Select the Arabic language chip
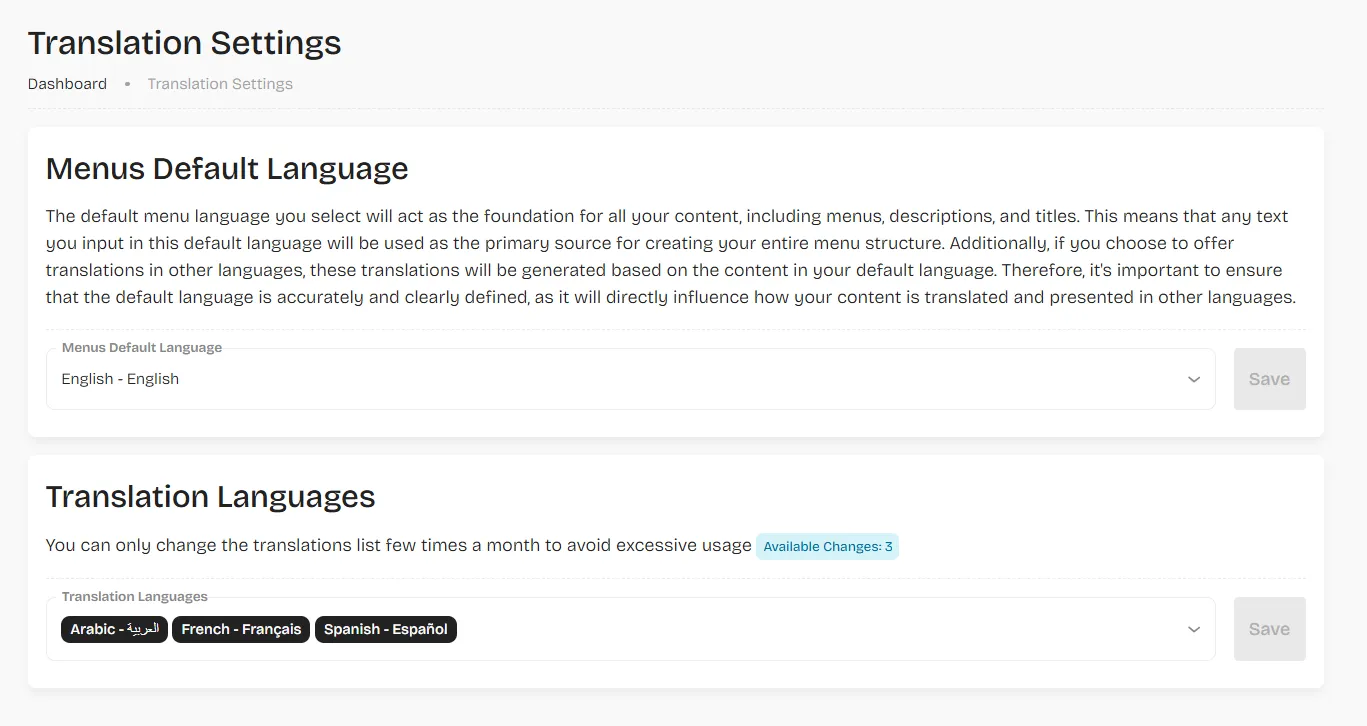 click(114, 629)
